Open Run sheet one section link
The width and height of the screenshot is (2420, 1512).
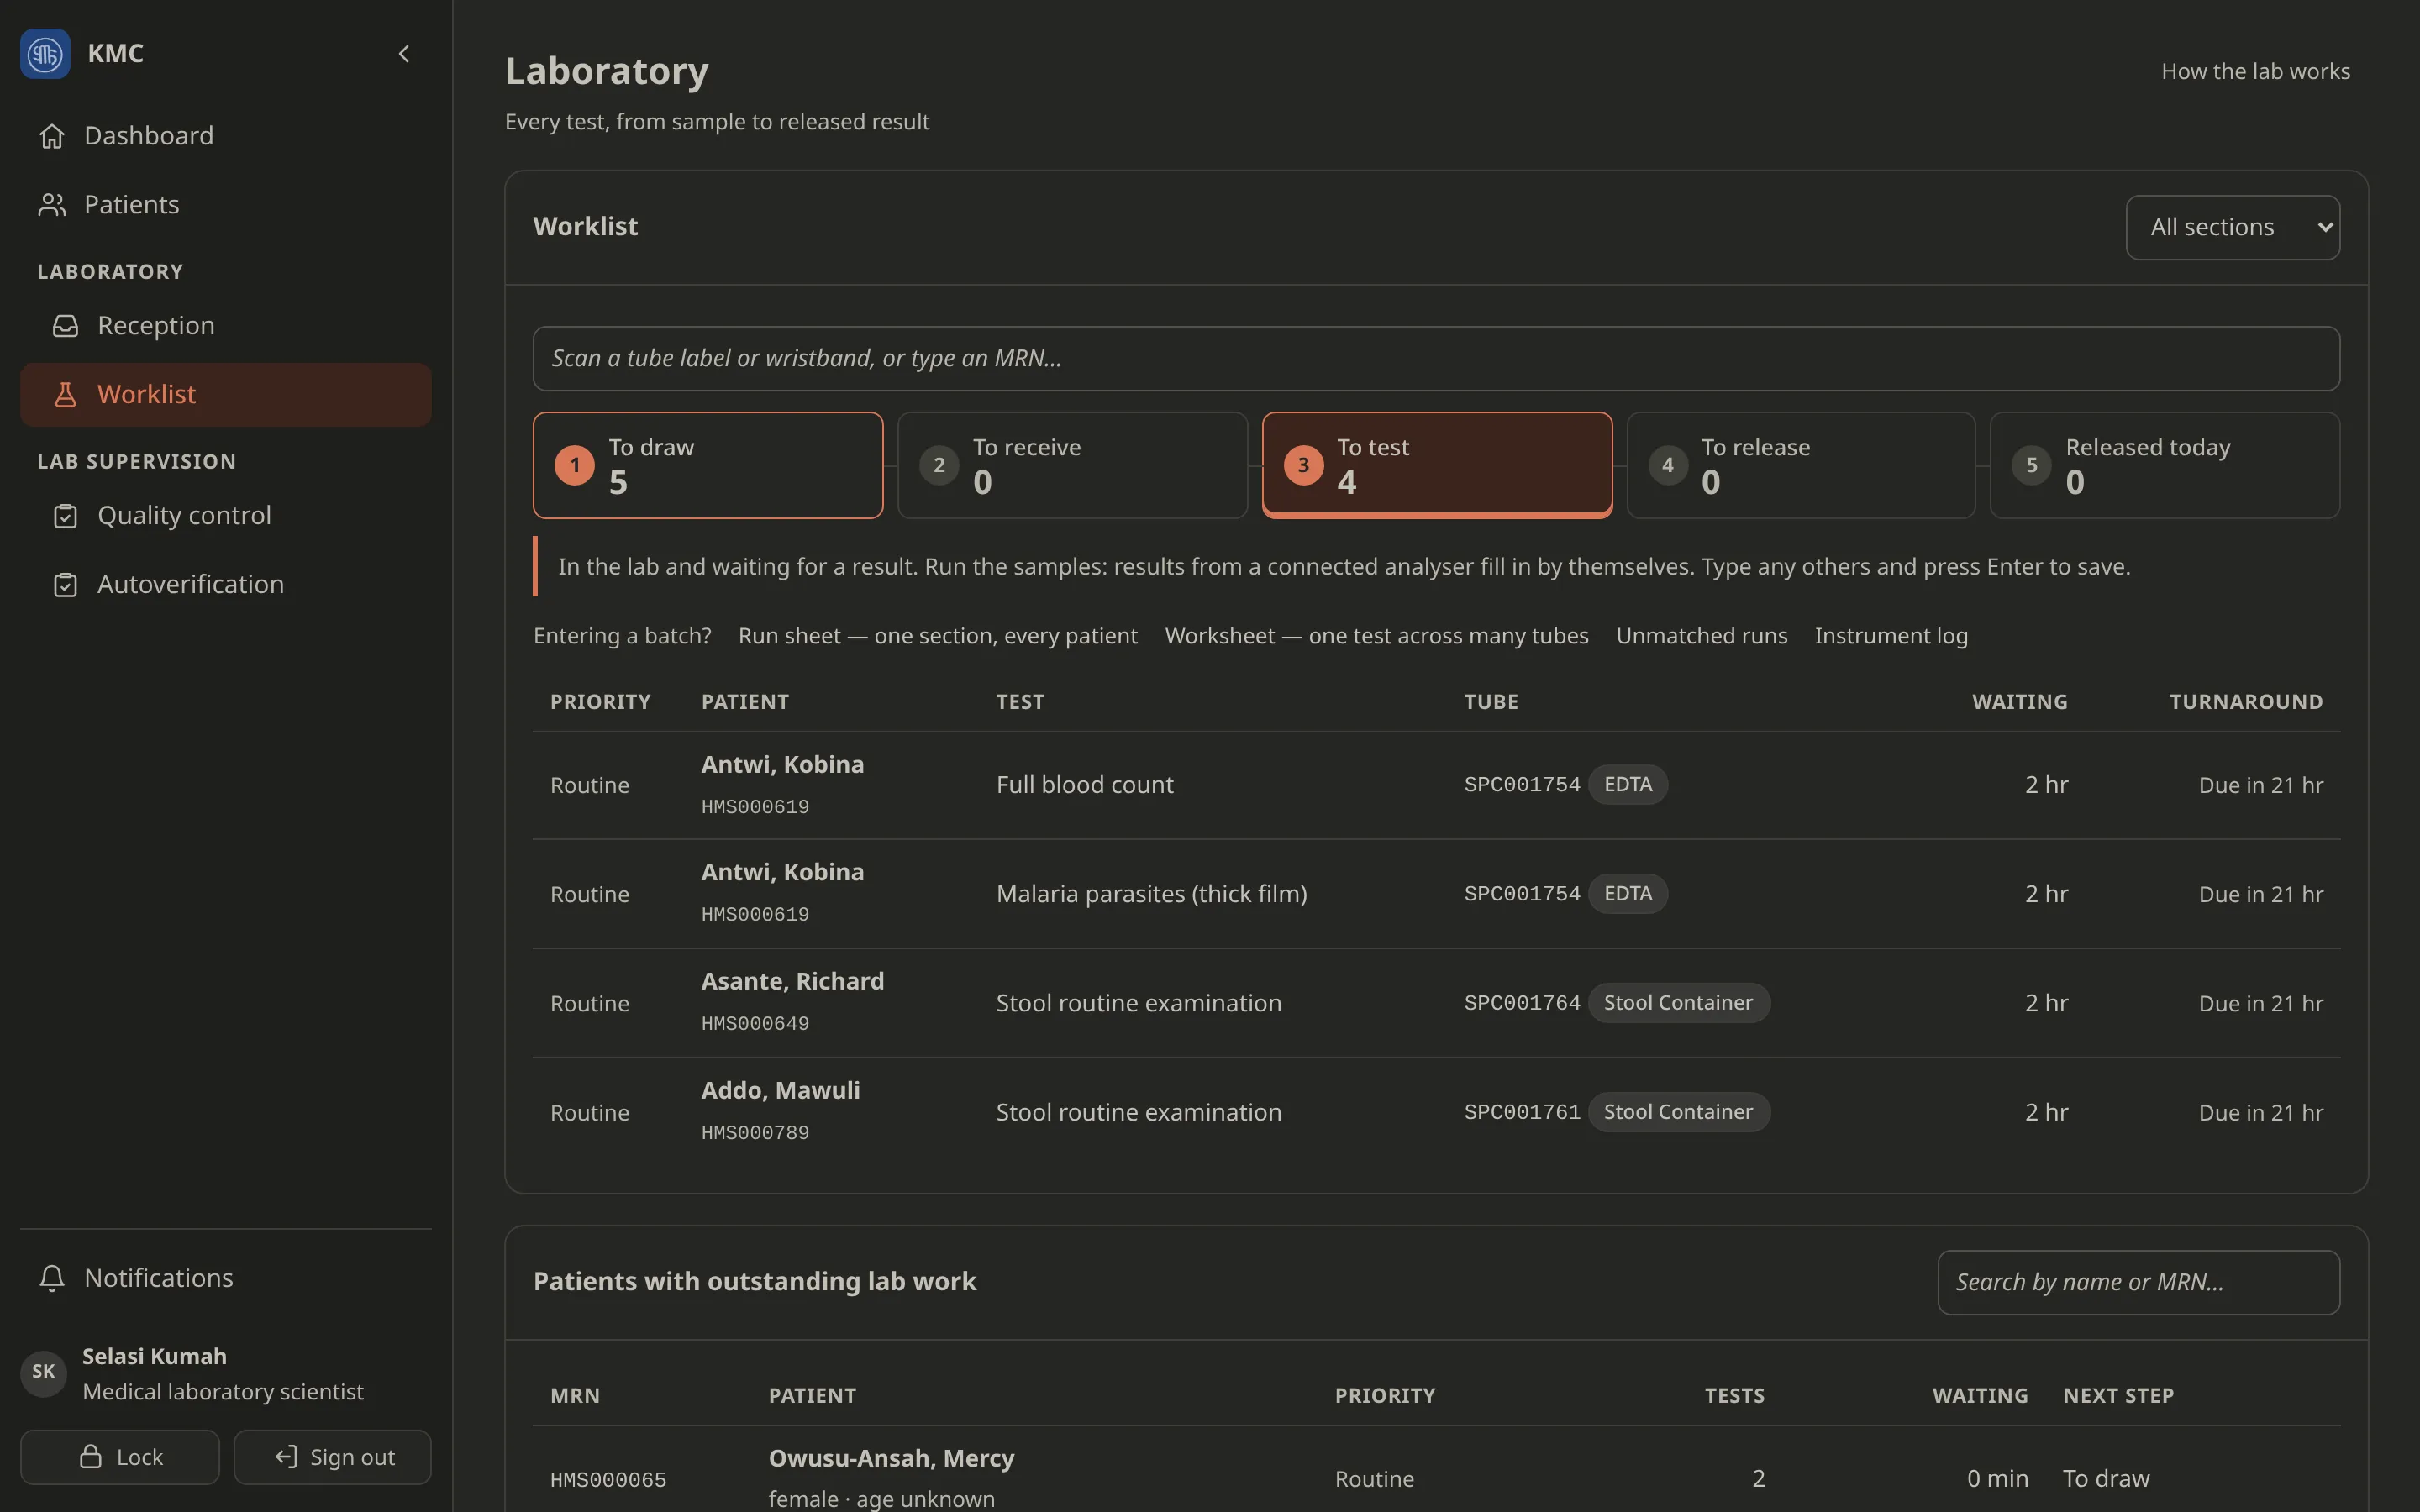938,636
